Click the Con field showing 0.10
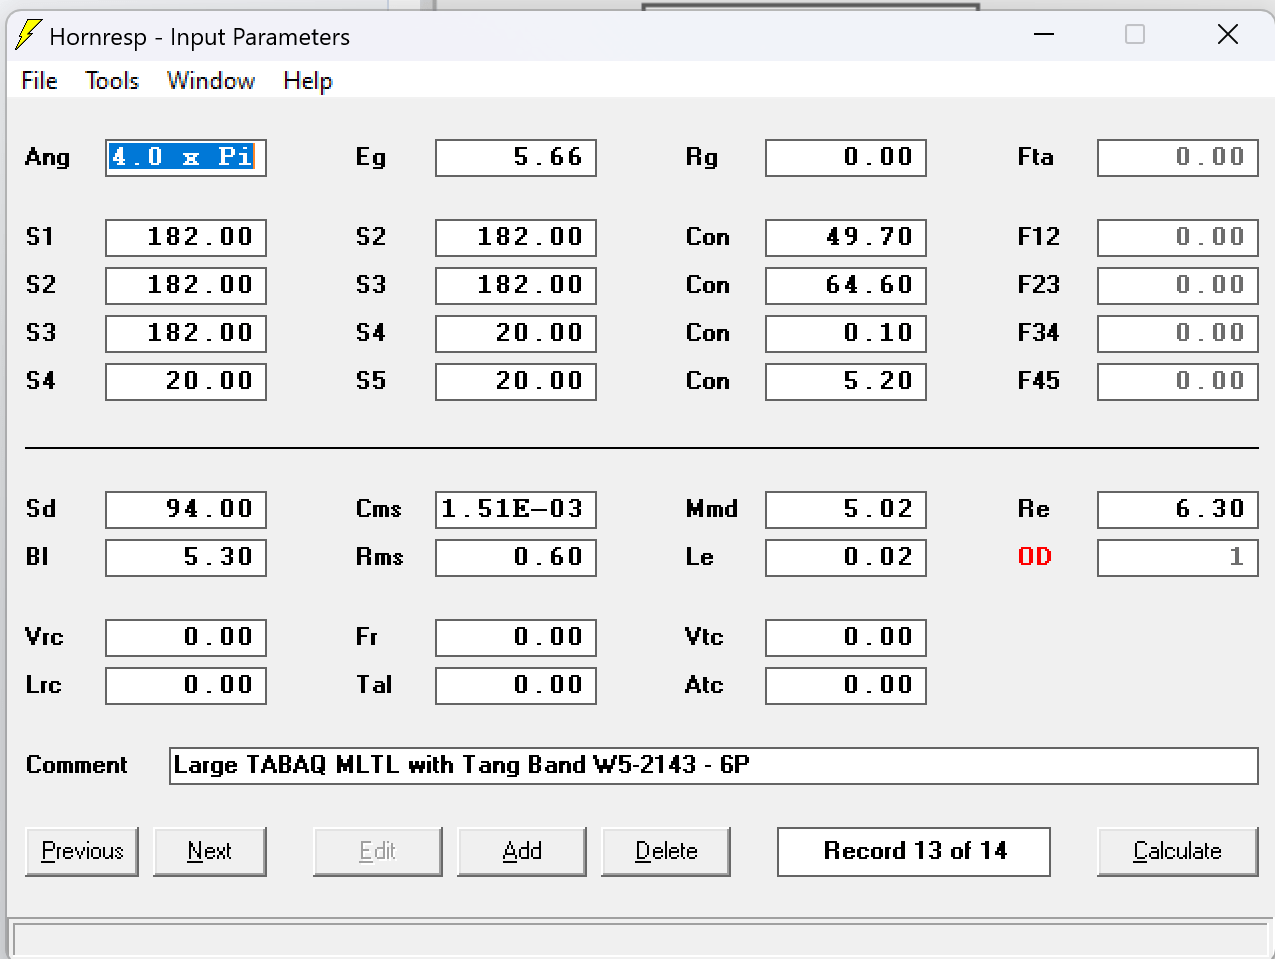1275x959 pixels. 846,333
